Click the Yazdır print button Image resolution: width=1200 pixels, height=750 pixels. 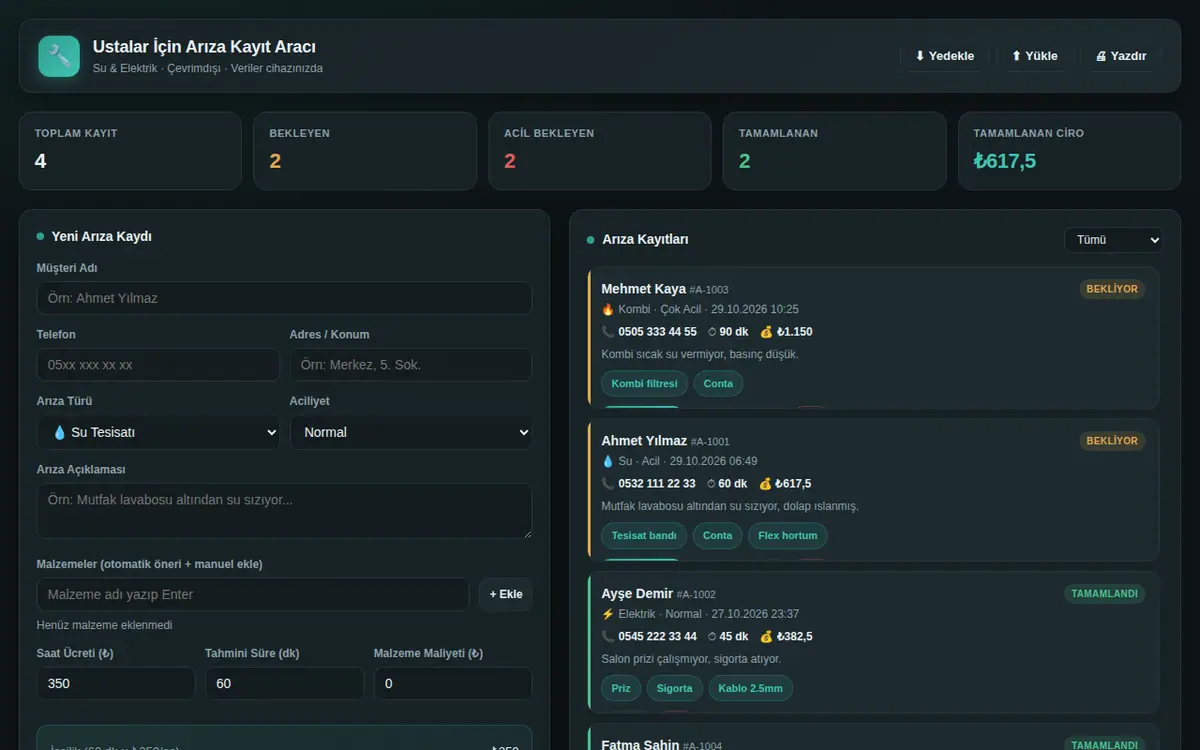pos(1121,56)
